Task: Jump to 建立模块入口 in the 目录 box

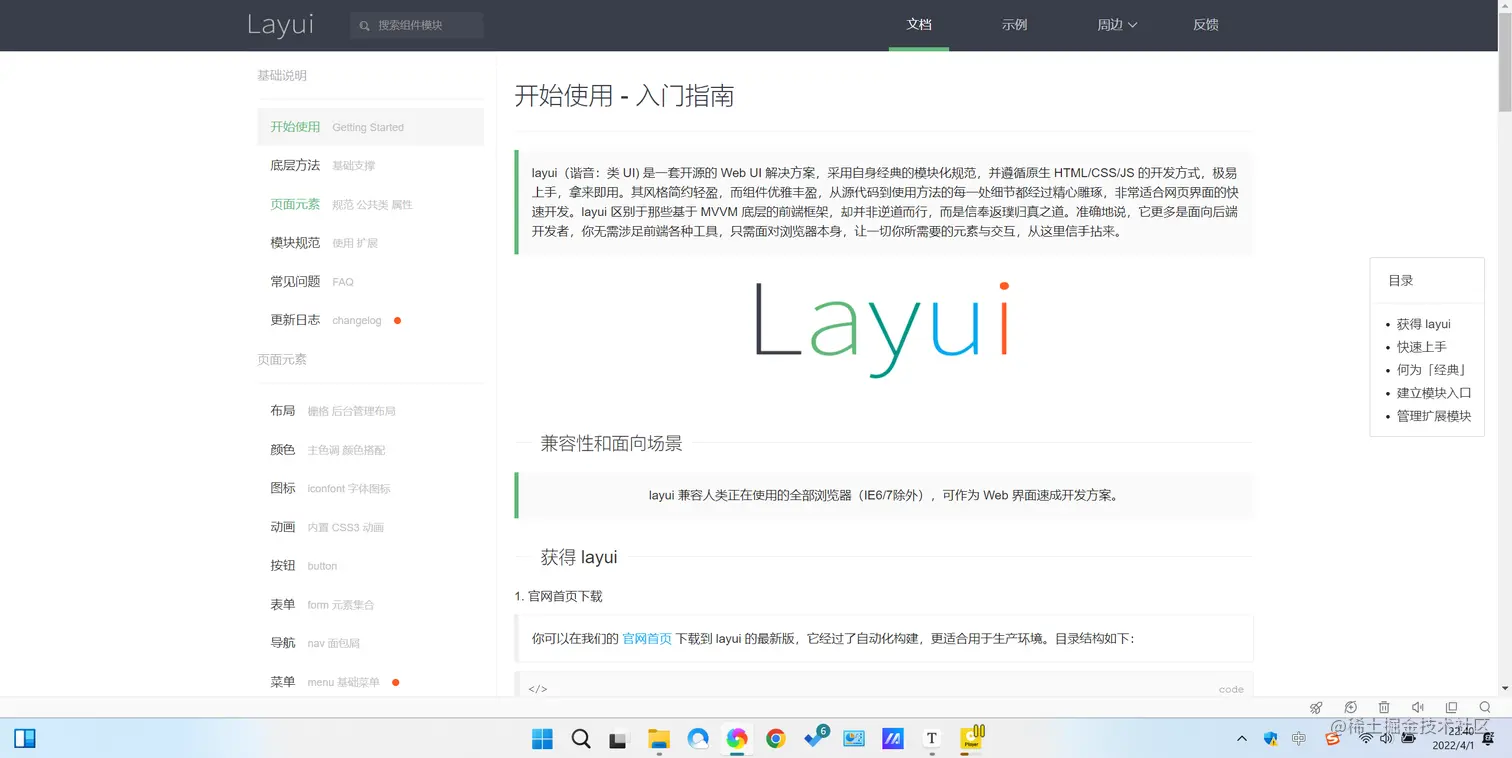Action: tap(1434, 393)
